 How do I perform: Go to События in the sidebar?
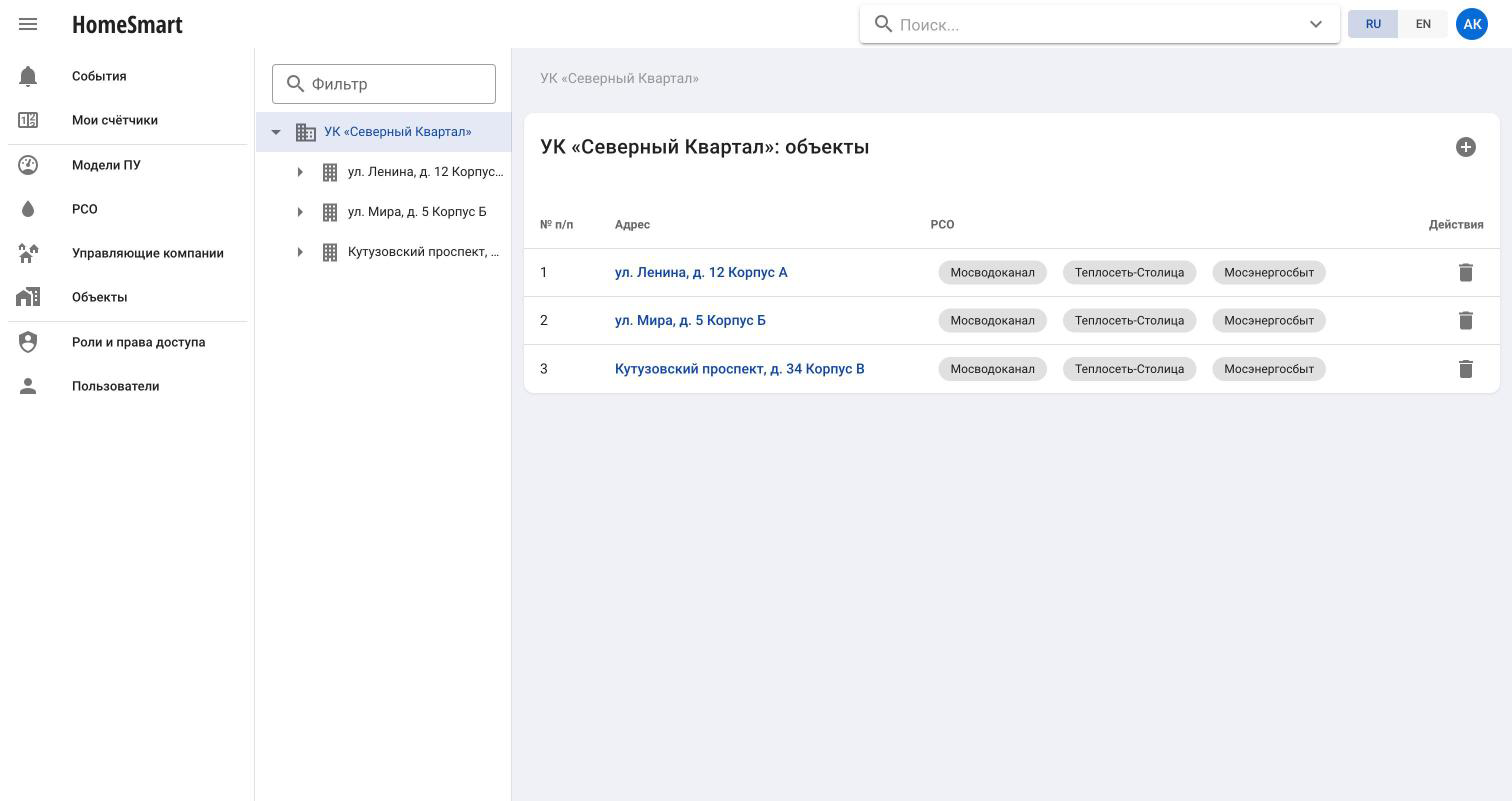click(99, 76)
